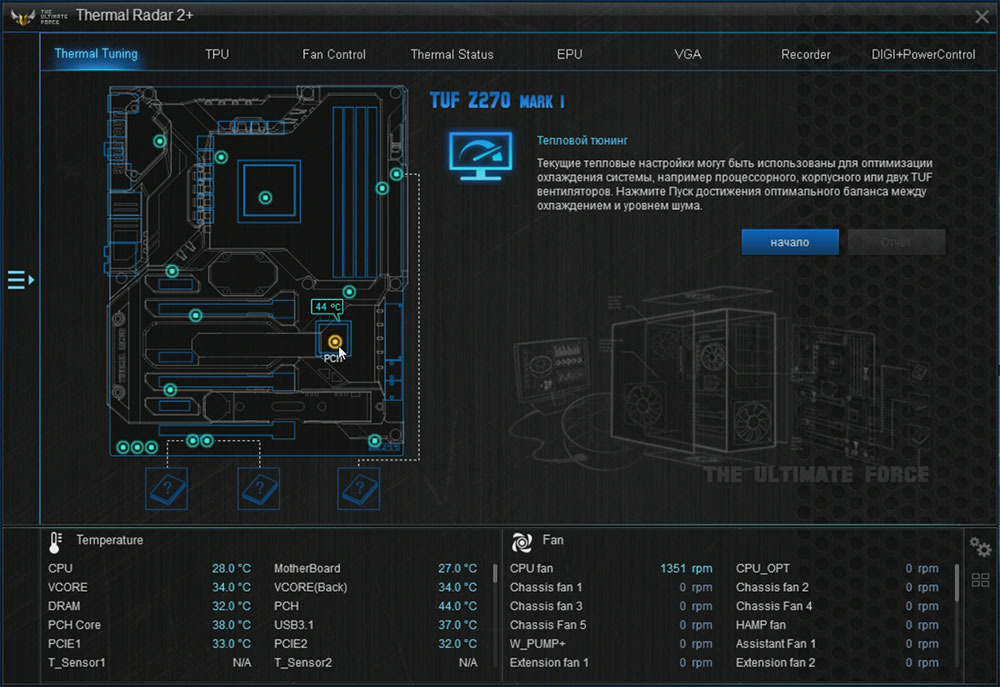Open the EPU tab
Image resolution: width=1000 pixels, height=687 pixels.
coord(569,54)
